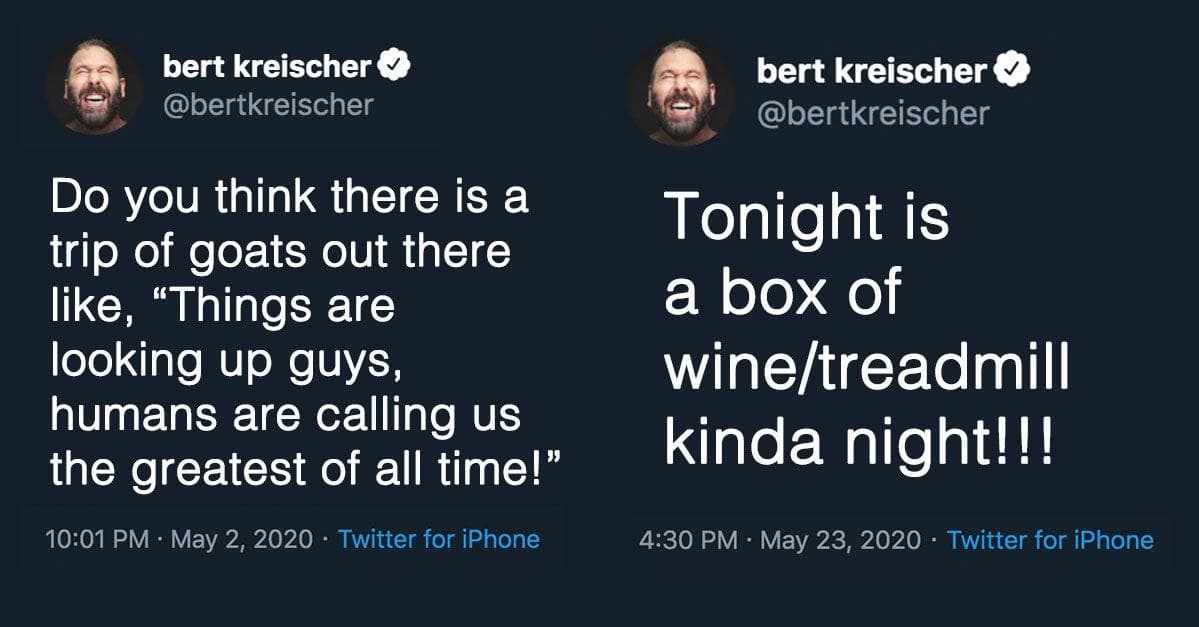
Task: Click the "looking up guys," text line
Action: 226,362
